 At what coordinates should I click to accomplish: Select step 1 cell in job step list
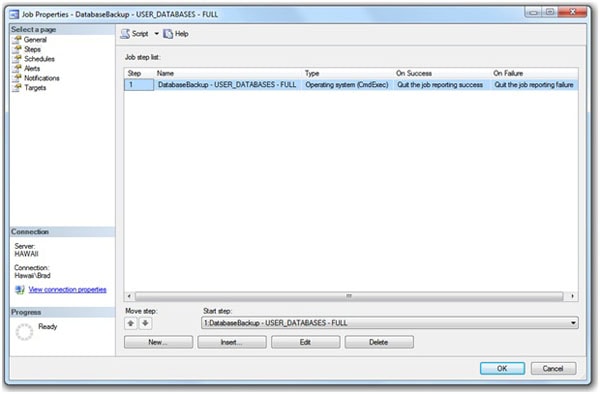pos(139,85)
